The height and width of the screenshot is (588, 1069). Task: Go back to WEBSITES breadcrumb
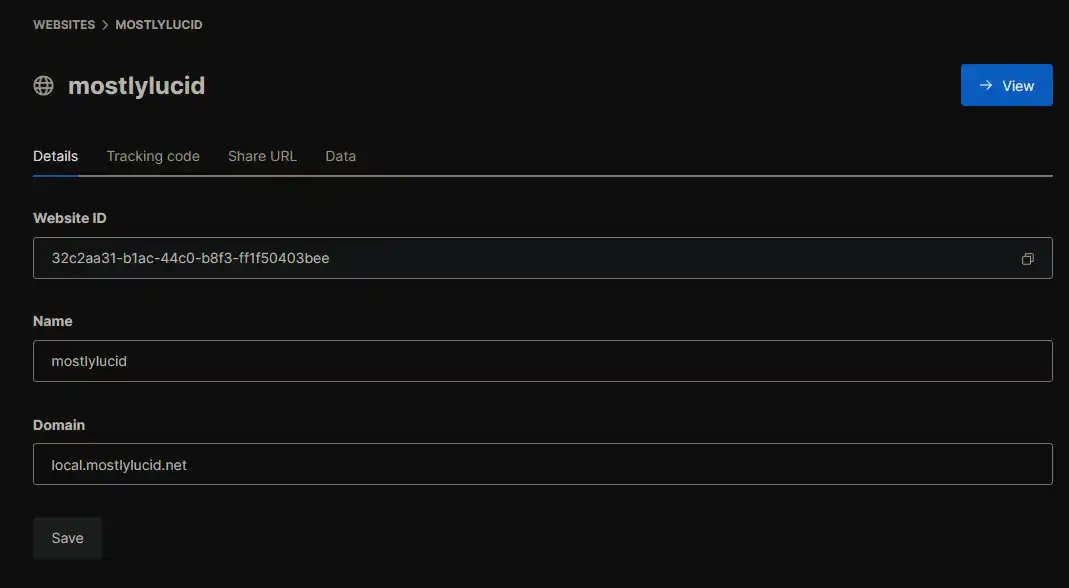64,25
